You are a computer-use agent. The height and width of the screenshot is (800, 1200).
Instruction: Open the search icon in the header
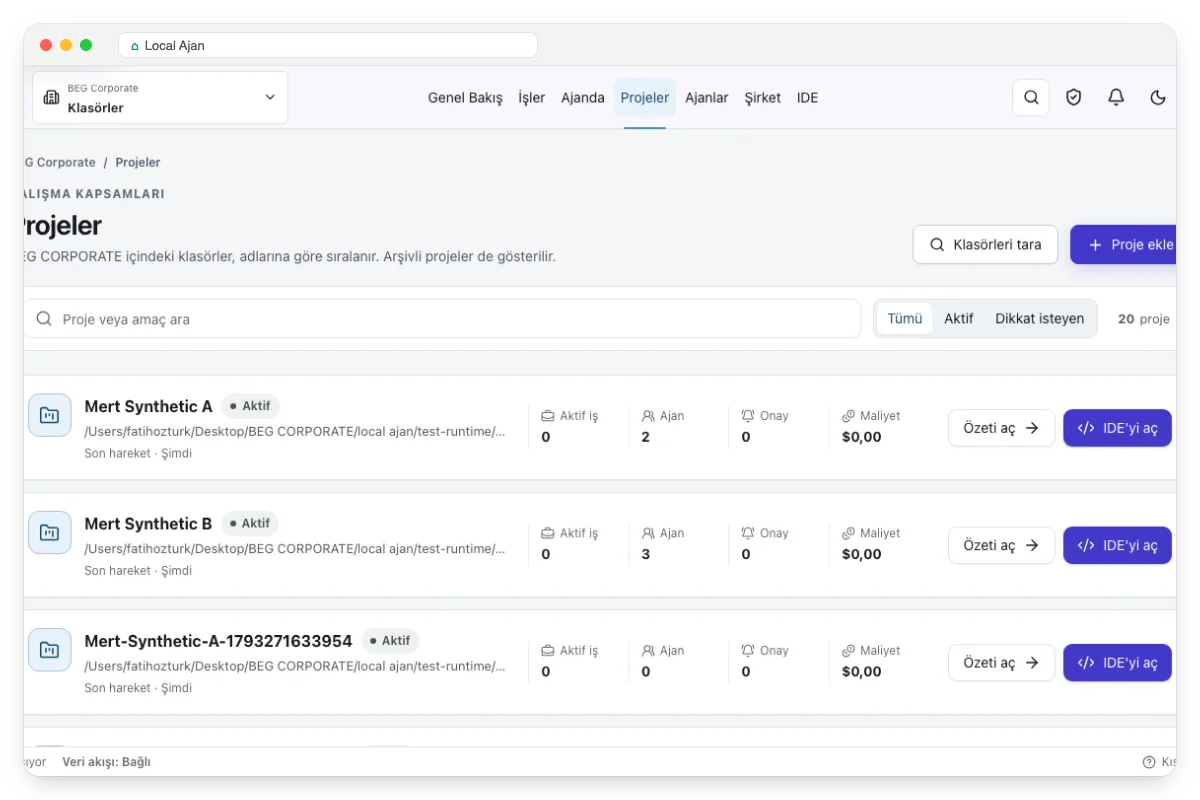(x=1031, y=97)
